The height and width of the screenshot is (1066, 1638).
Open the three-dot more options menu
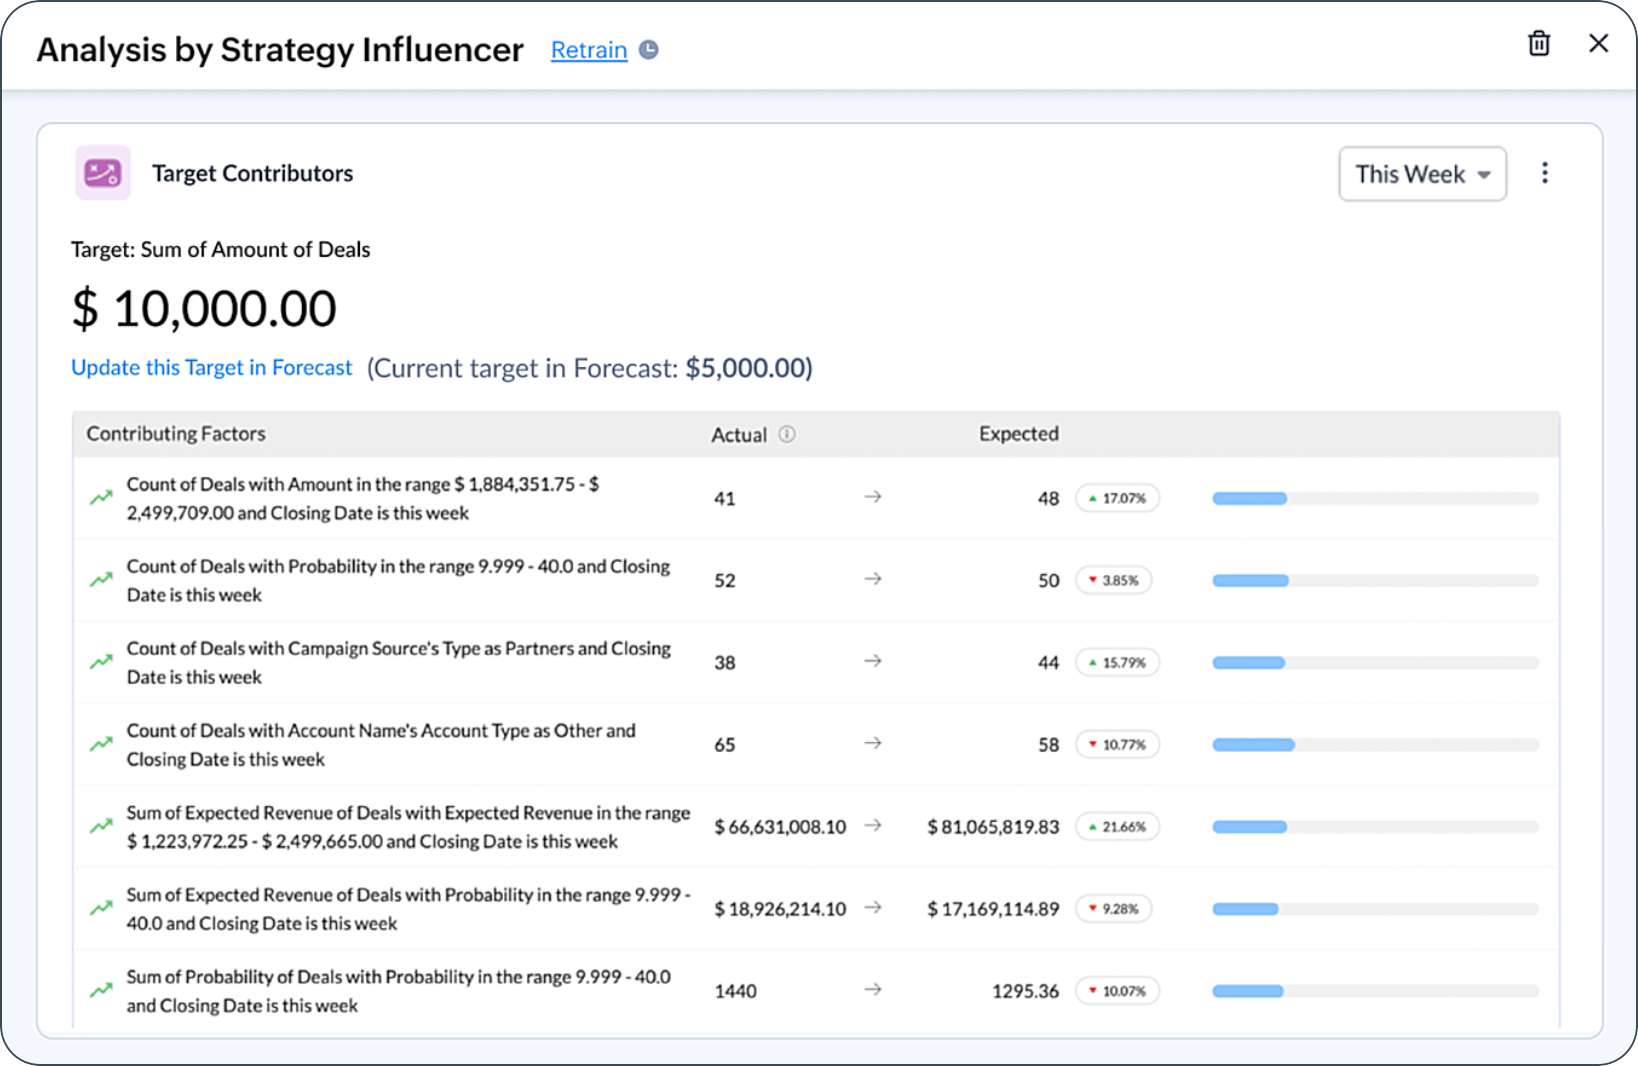click(x=1545, y=173)
